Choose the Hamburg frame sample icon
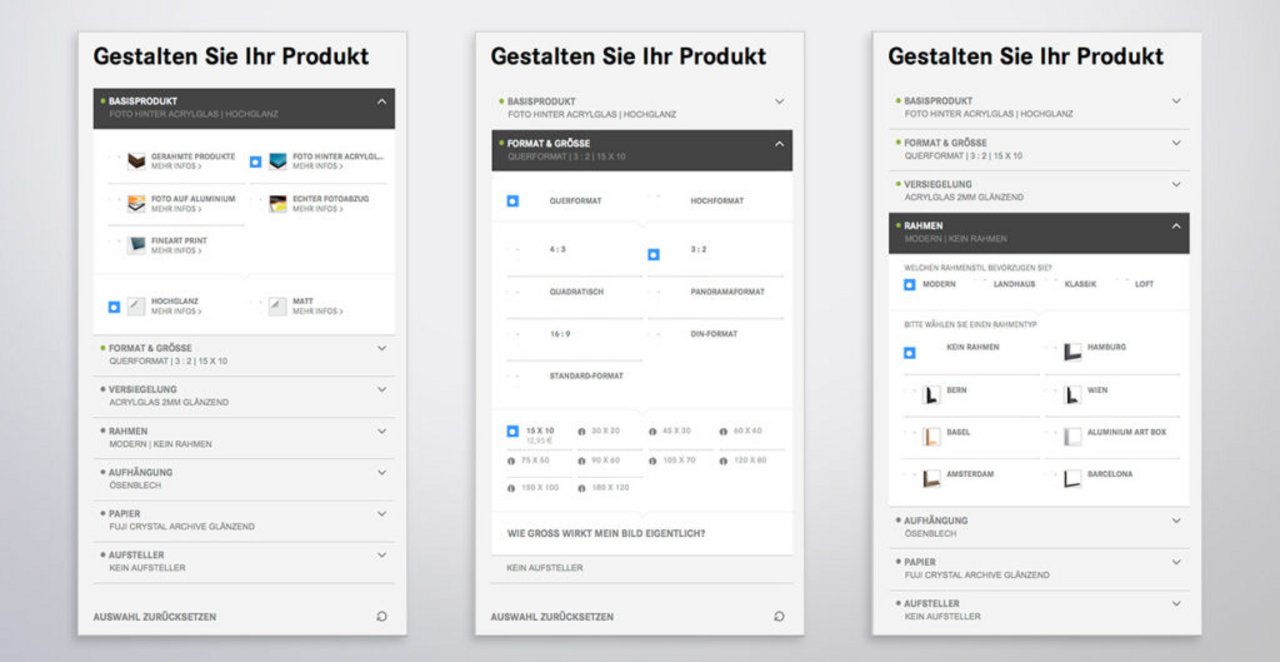Image resolution: width=1280 pixels, height=662 pixels. 1072,352
